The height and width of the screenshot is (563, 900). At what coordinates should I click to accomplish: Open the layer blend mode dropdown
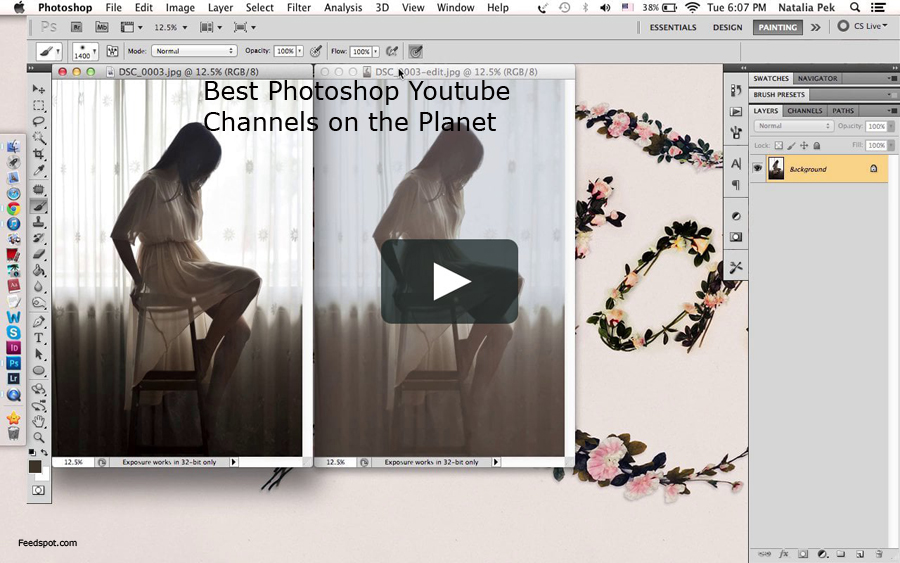coord(793,126)
